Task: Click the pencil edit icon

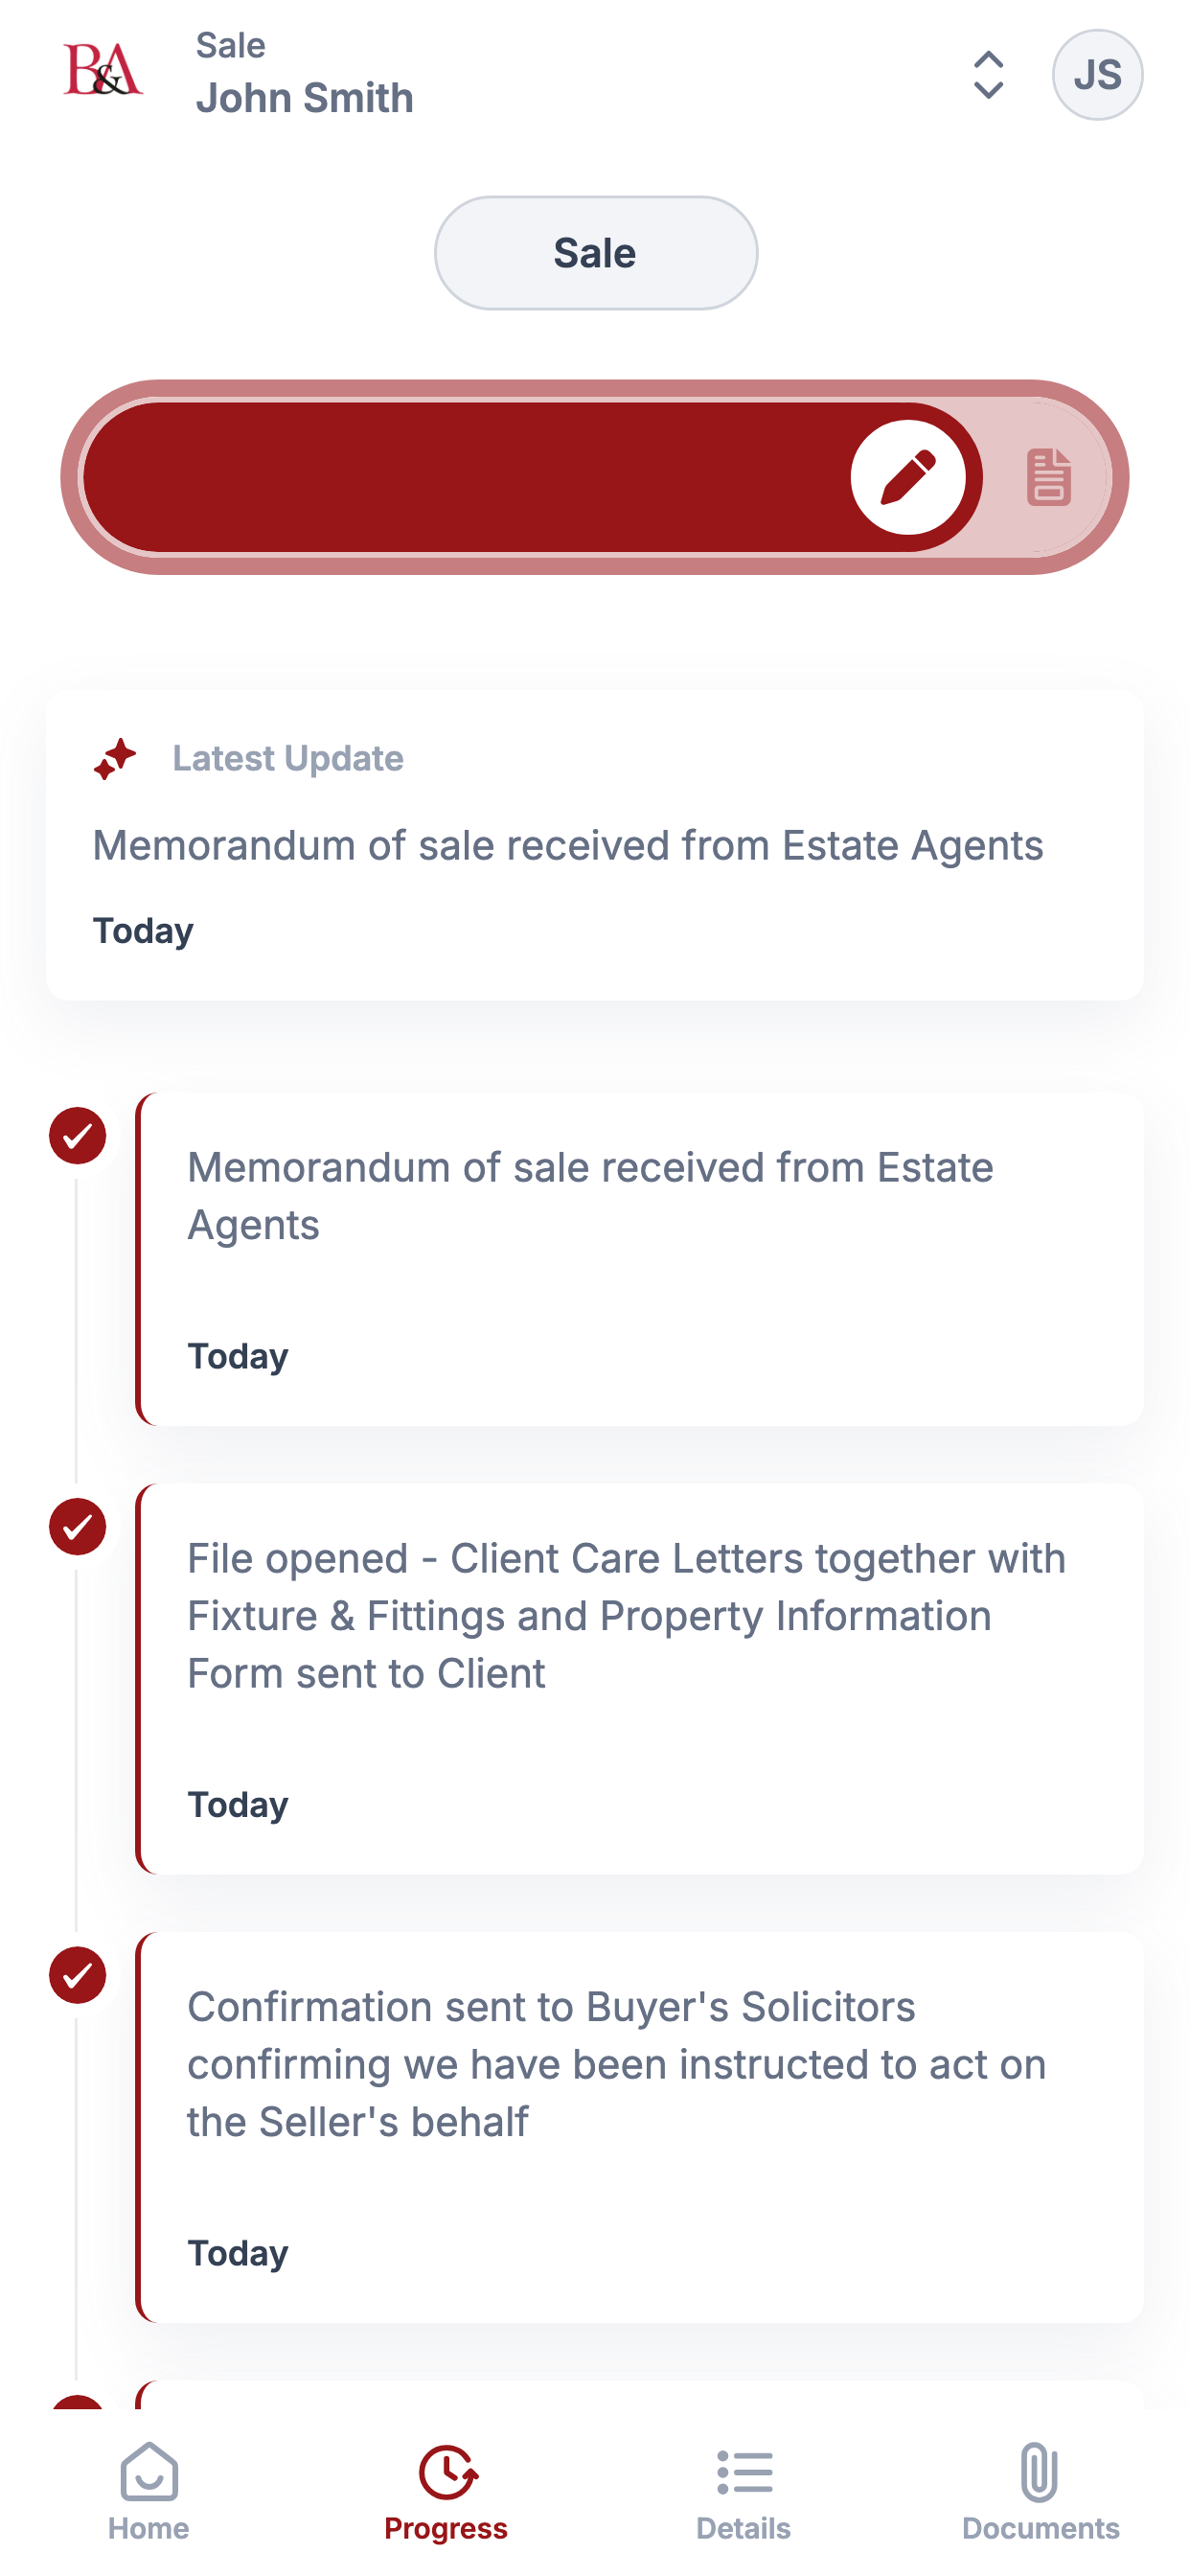Action: 908,477
